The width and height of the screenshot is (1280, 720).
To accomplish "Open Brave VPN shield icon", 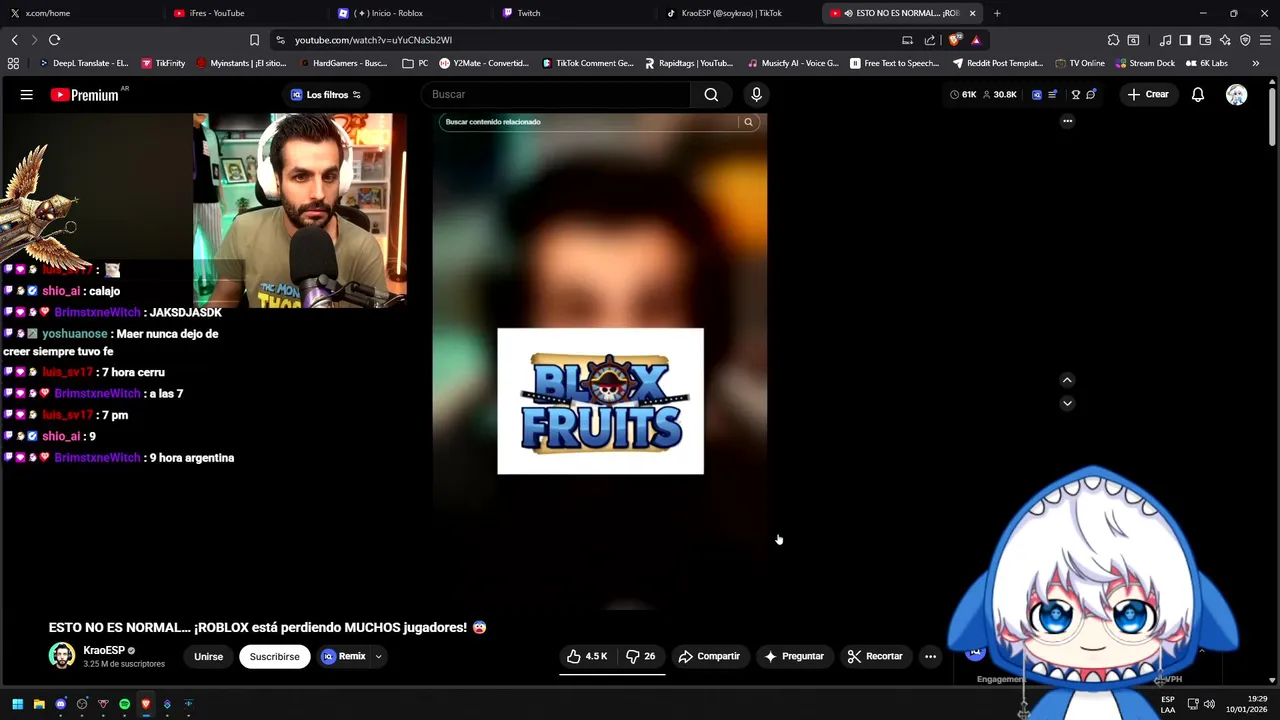I will point(1245,40).
